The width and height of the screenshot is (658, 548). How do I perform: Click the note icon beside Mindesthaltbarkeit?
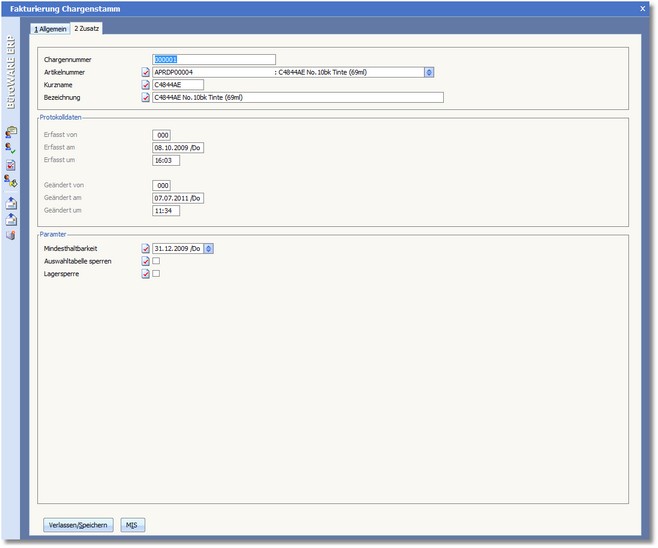(x=146, y=248)
